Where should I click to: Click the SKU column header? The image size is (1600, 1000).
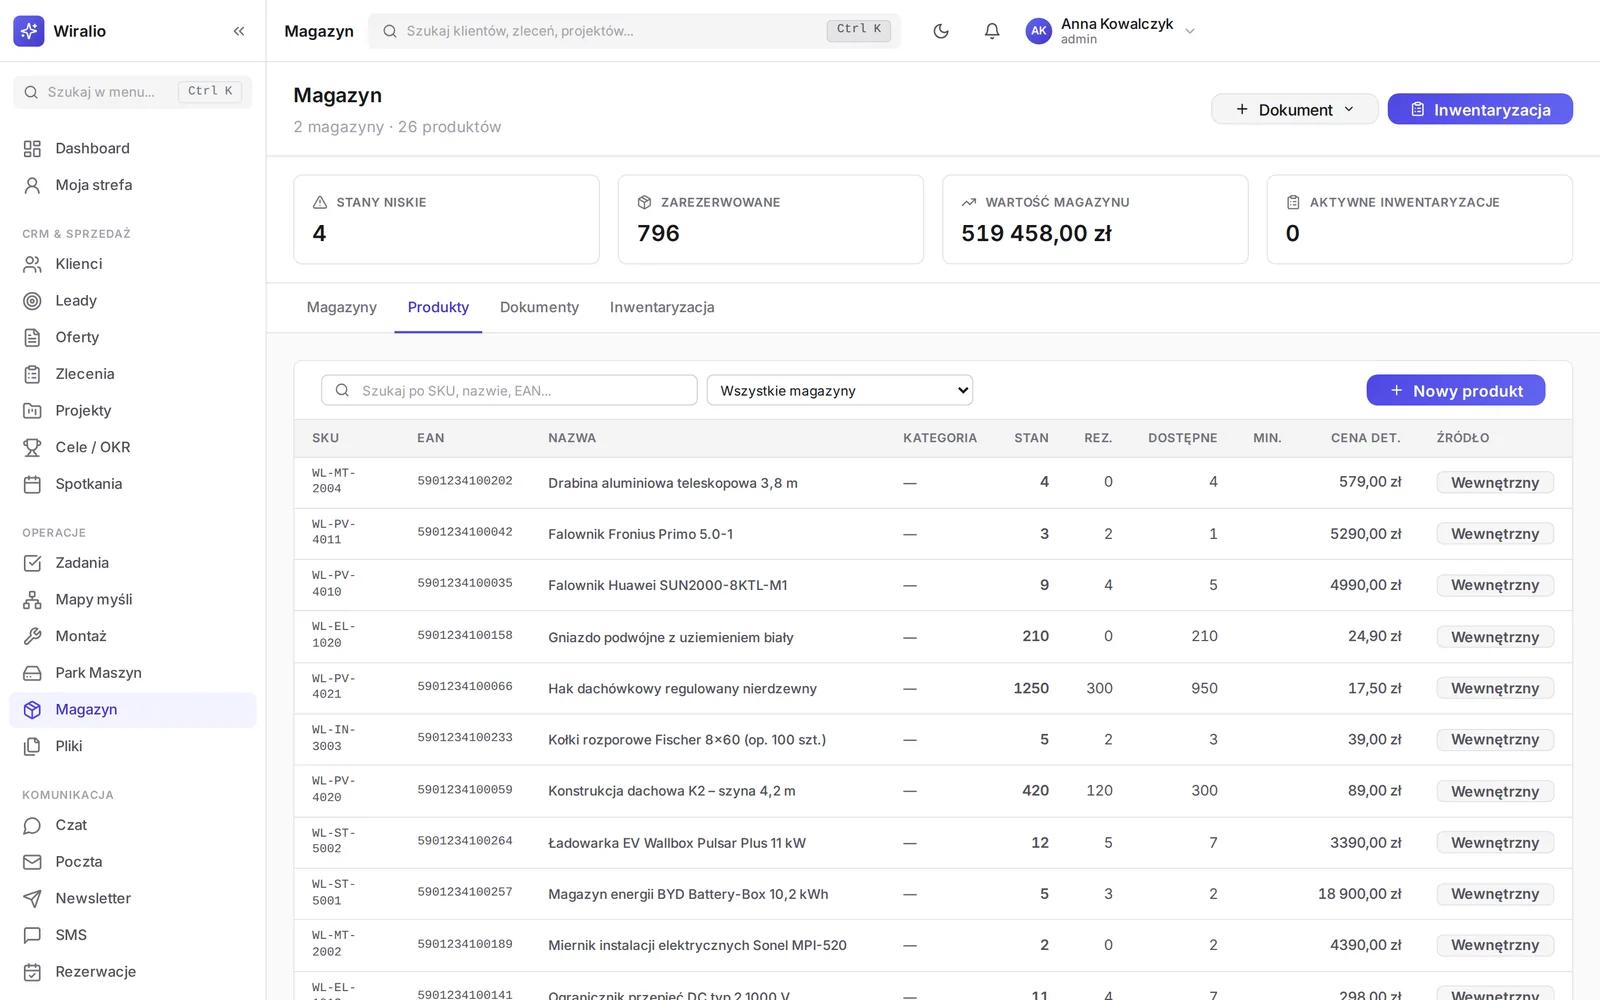325,438
